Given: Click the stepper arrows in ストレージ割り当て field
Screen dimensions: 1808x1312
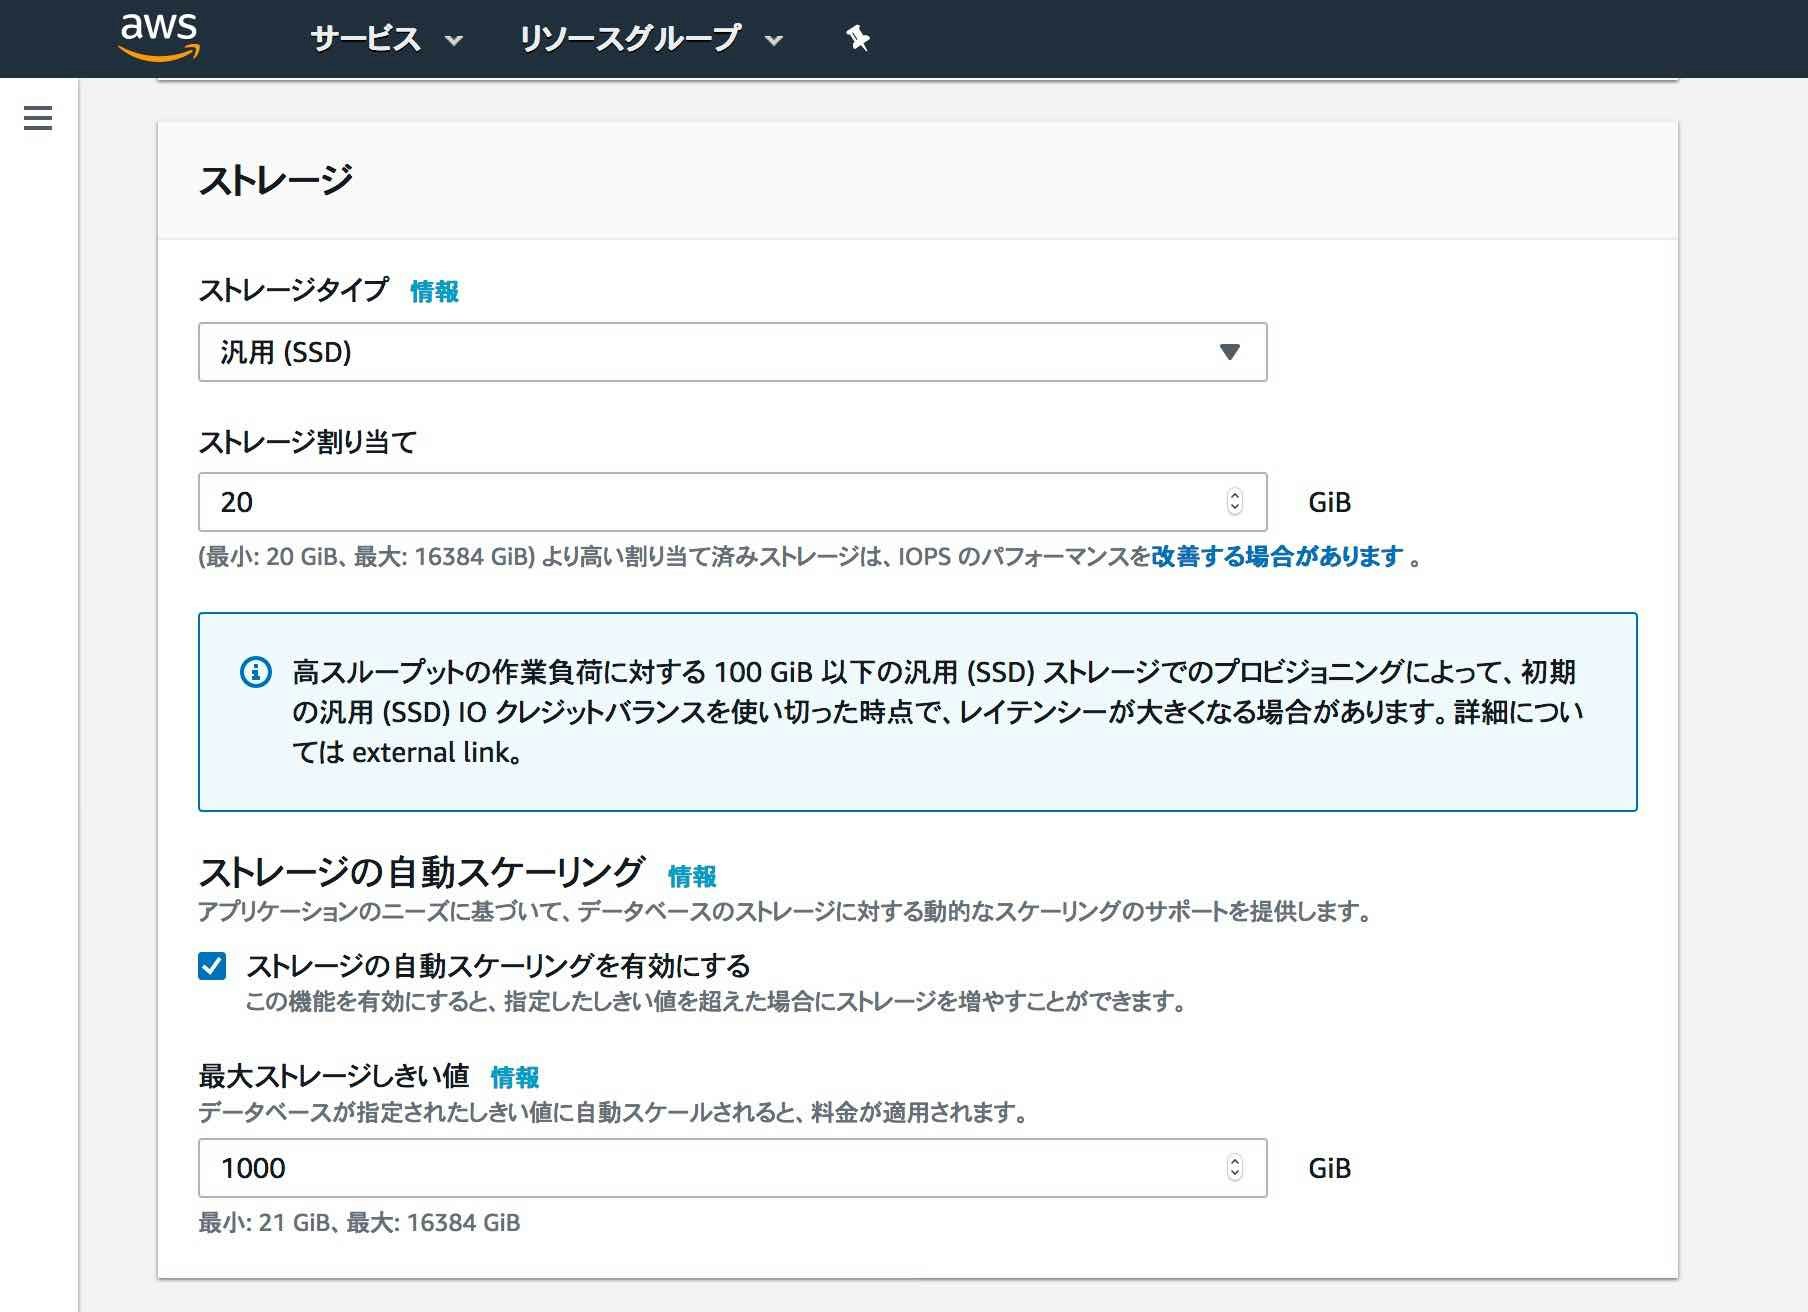Looking at the screenshot, I should tap(1235, 502).
